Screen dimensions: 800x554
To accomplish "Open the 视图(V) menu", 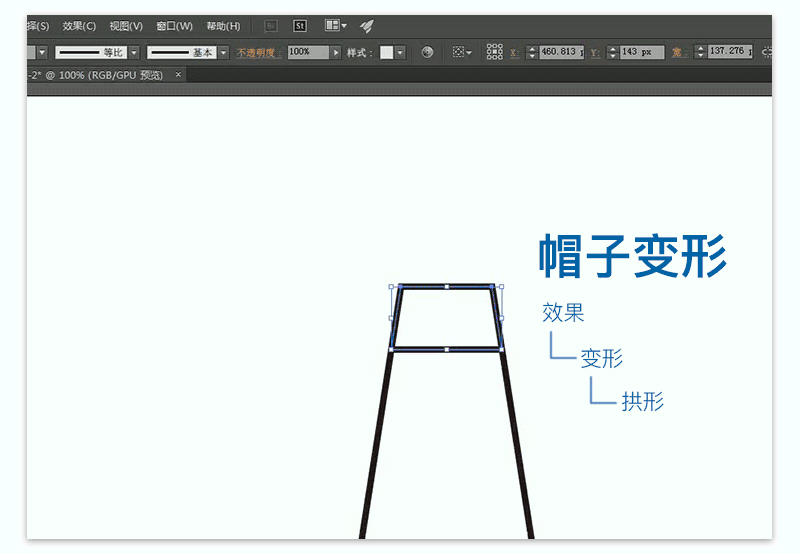I will [126, 26].
